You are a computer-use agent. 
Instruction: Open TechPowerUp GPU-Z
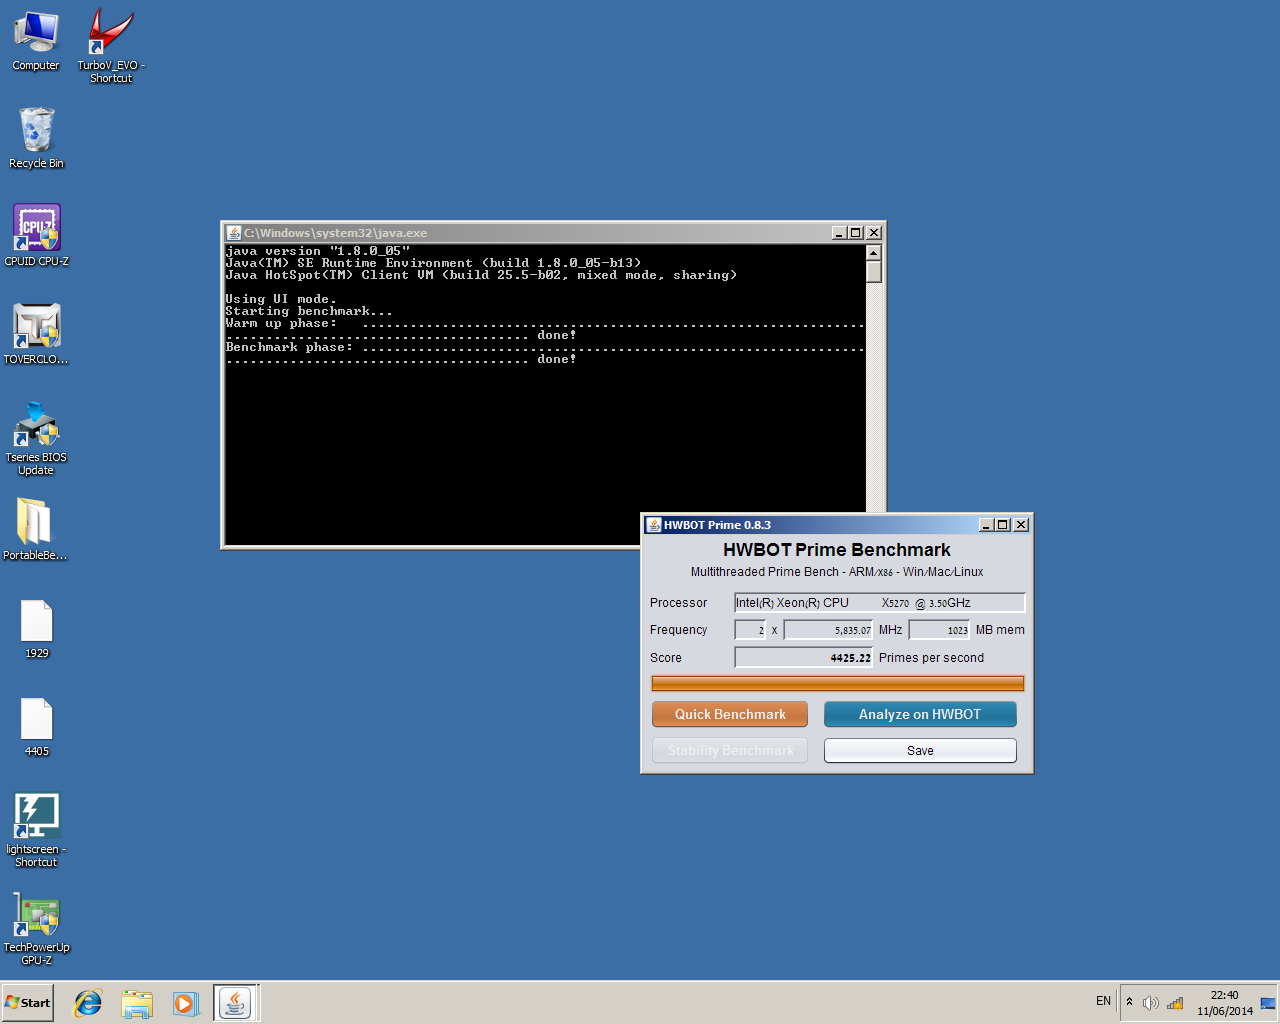coord(36,928)
